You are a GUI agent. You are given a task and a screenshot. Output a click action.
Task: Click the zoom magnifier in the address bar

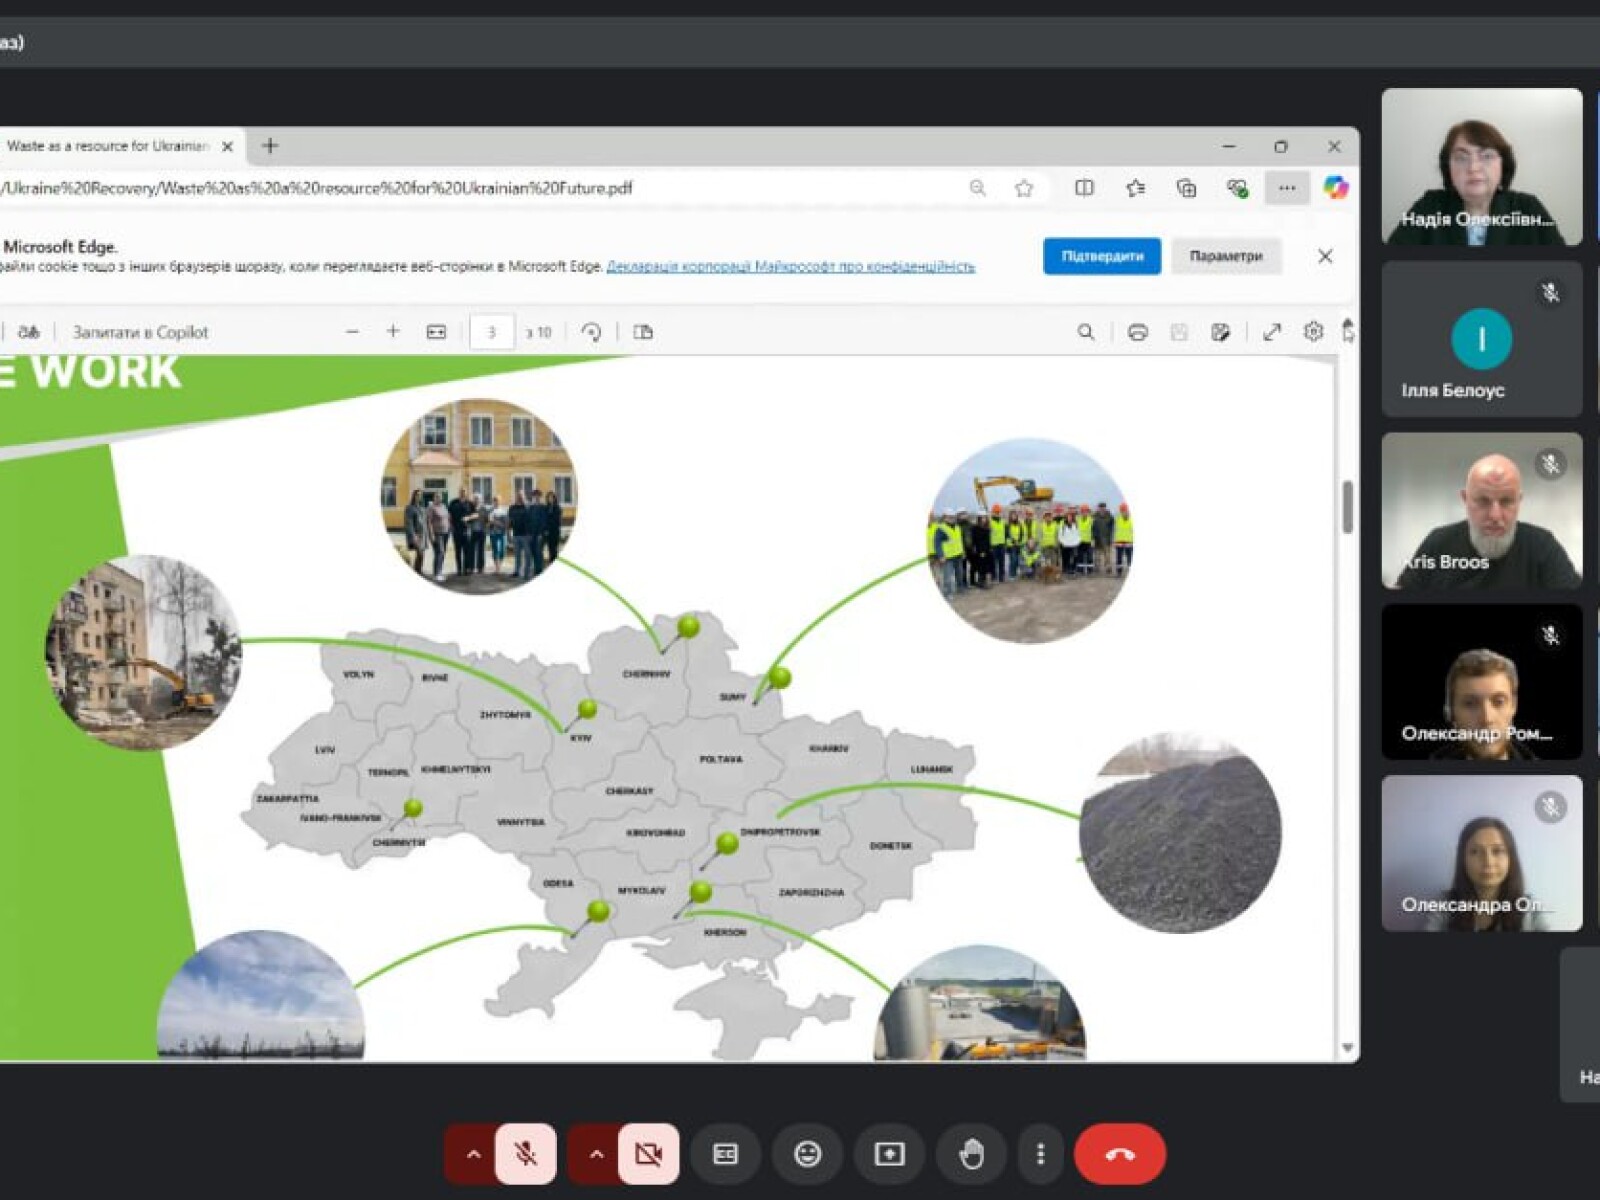977,188
